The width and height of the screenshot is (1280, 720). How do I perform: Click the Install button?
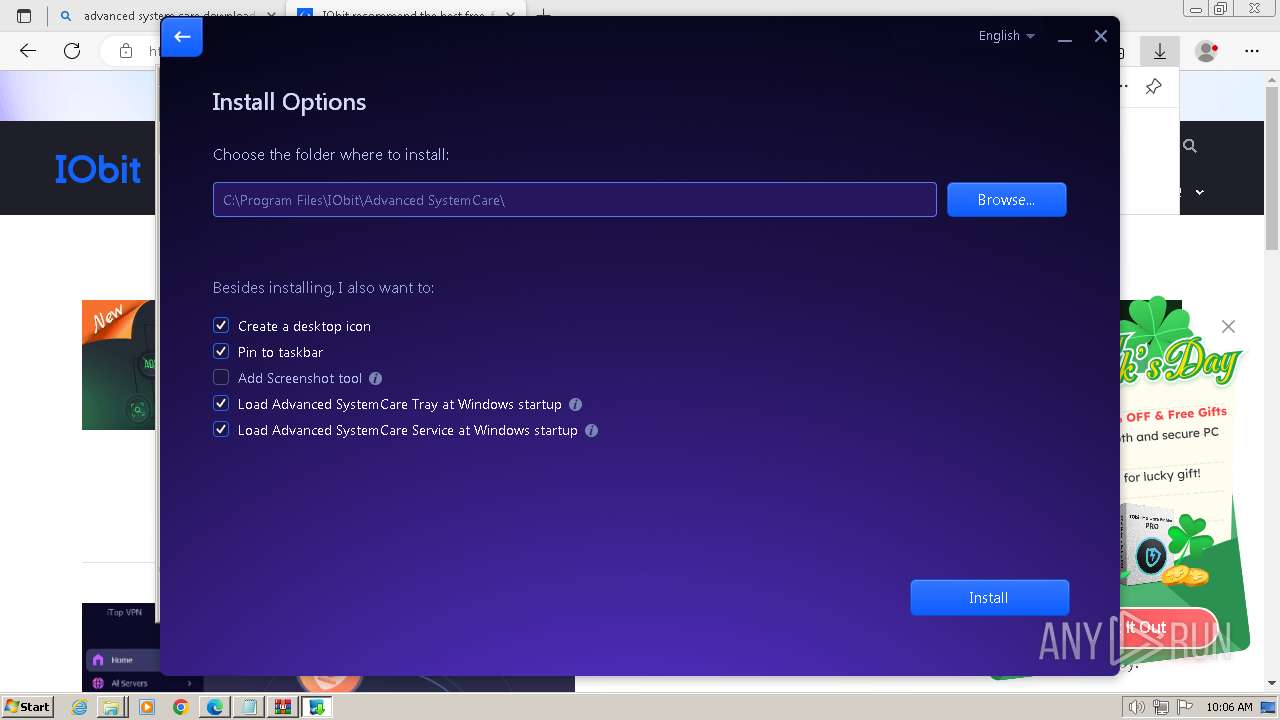click(989, 598)
